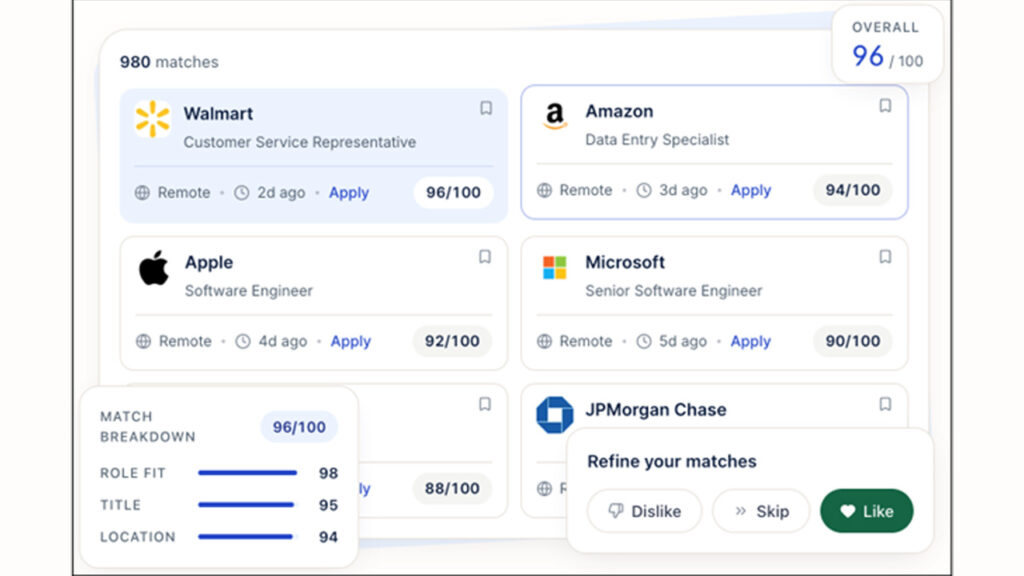Click the 96/100 score on Walmart card

point(453,193)
